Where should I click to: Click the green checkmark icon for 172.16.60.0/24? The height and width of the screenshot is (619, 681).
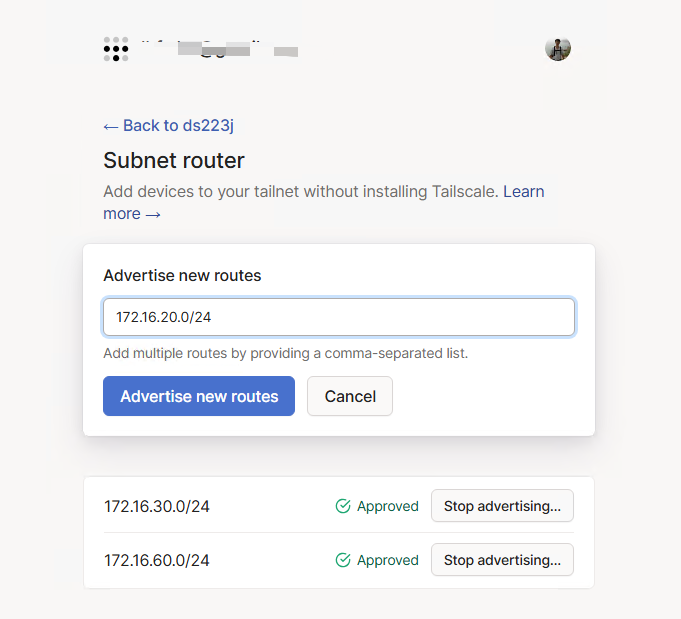pyautogui.click(x=343, y=560)
